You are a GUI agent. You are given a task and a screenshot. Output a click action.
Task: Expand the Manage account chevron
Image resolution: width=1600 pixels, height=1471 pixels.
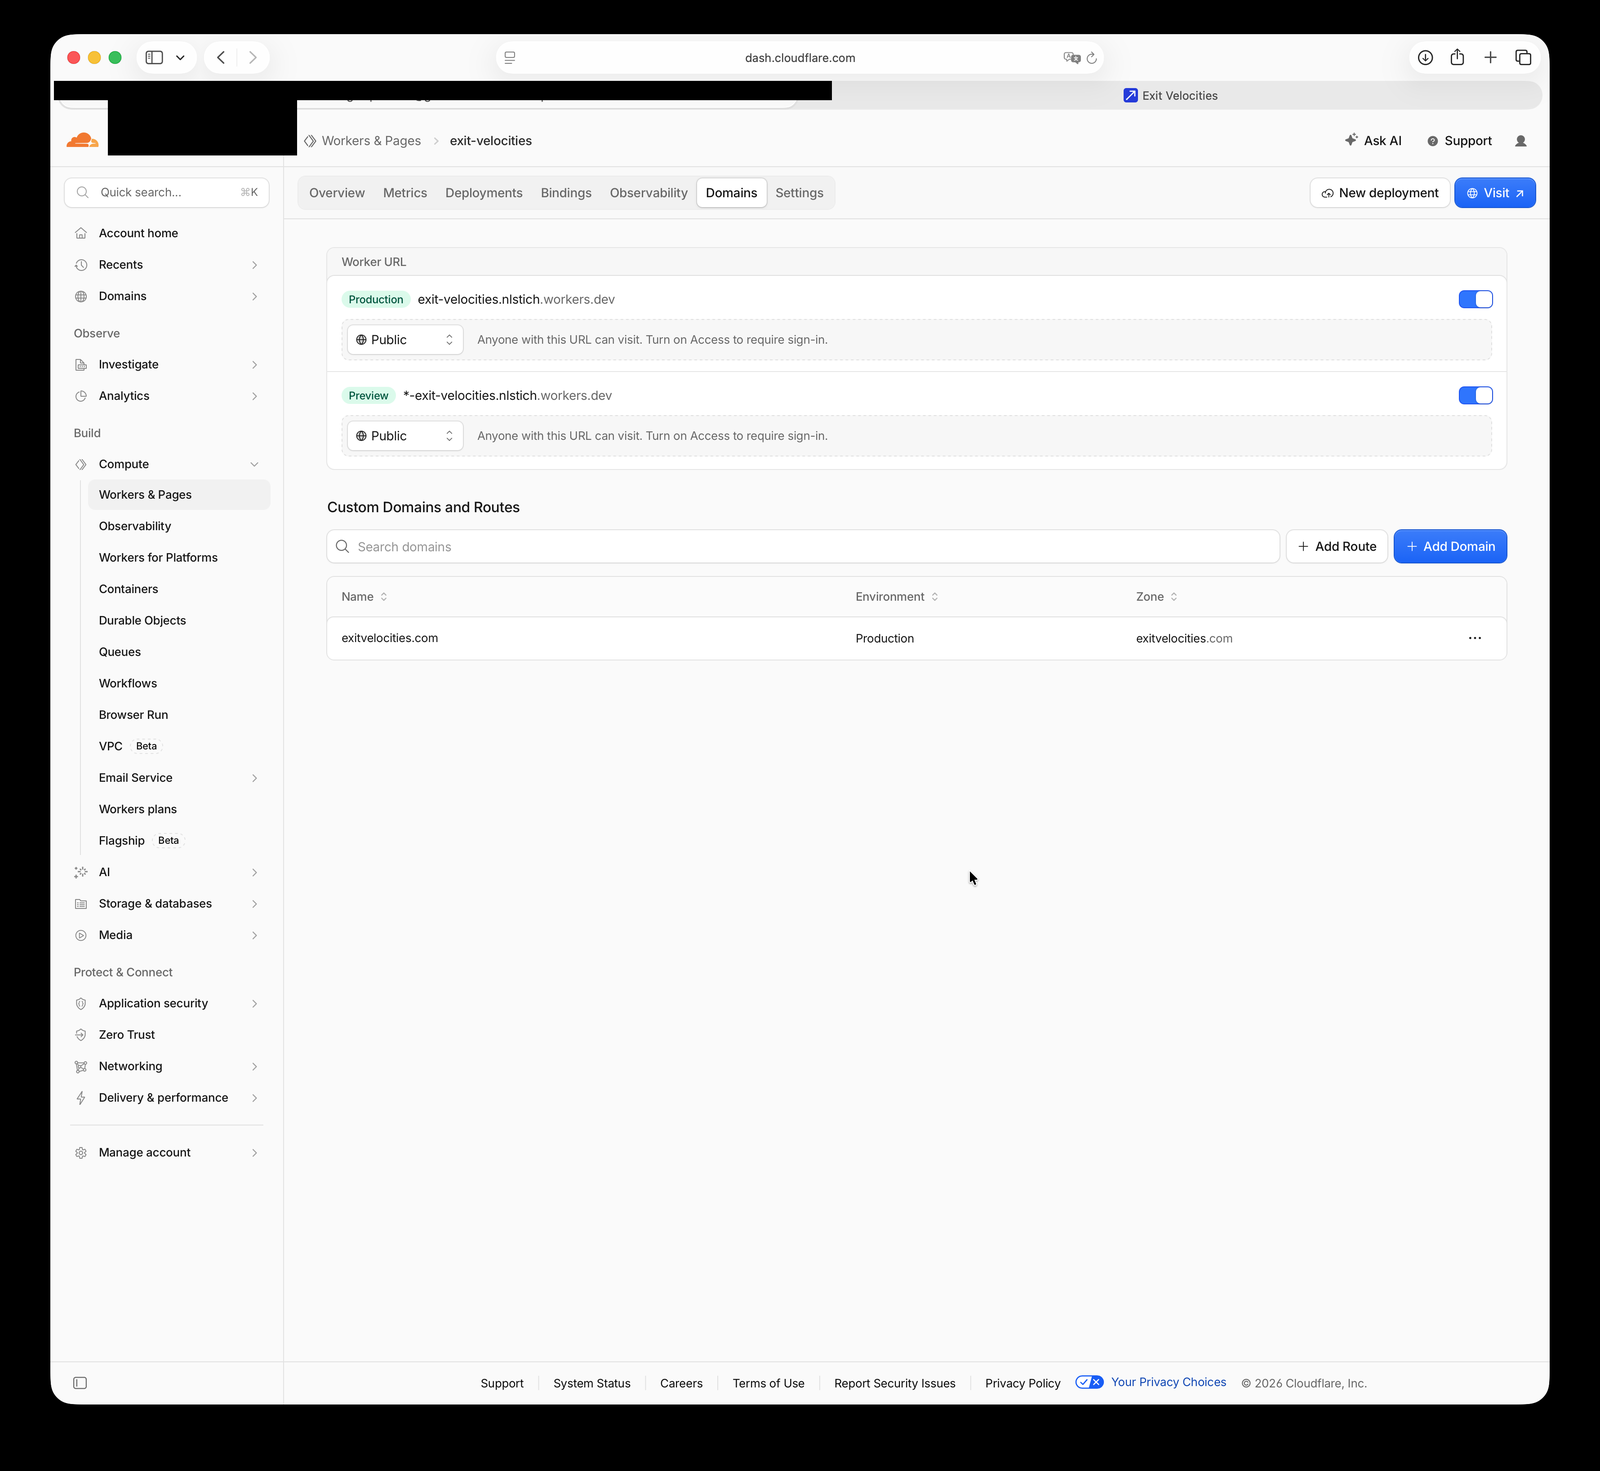254,1153
